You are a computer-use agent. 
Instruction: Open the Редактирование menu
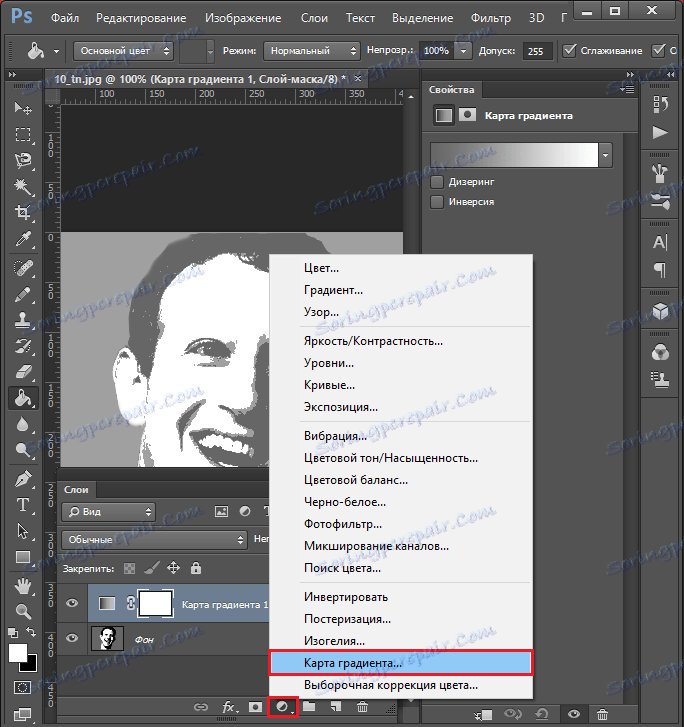coord(141,18)
